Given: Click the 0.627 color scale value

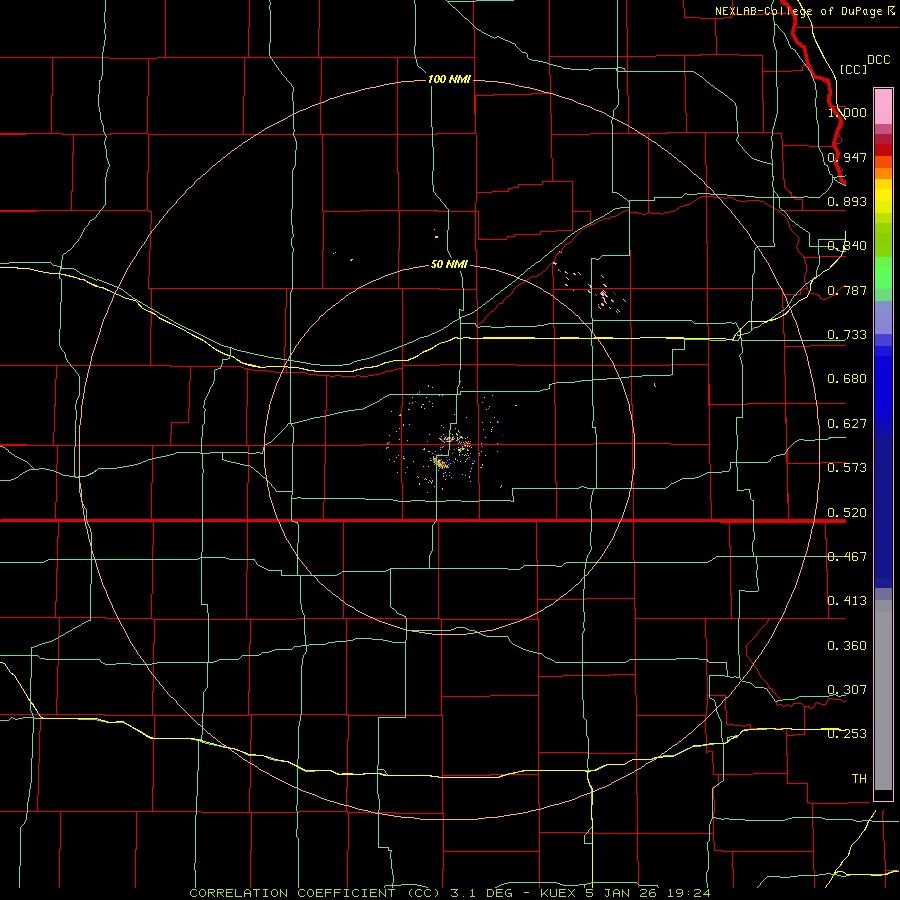Looking at the screenshot, I should (x=847, y=424).
